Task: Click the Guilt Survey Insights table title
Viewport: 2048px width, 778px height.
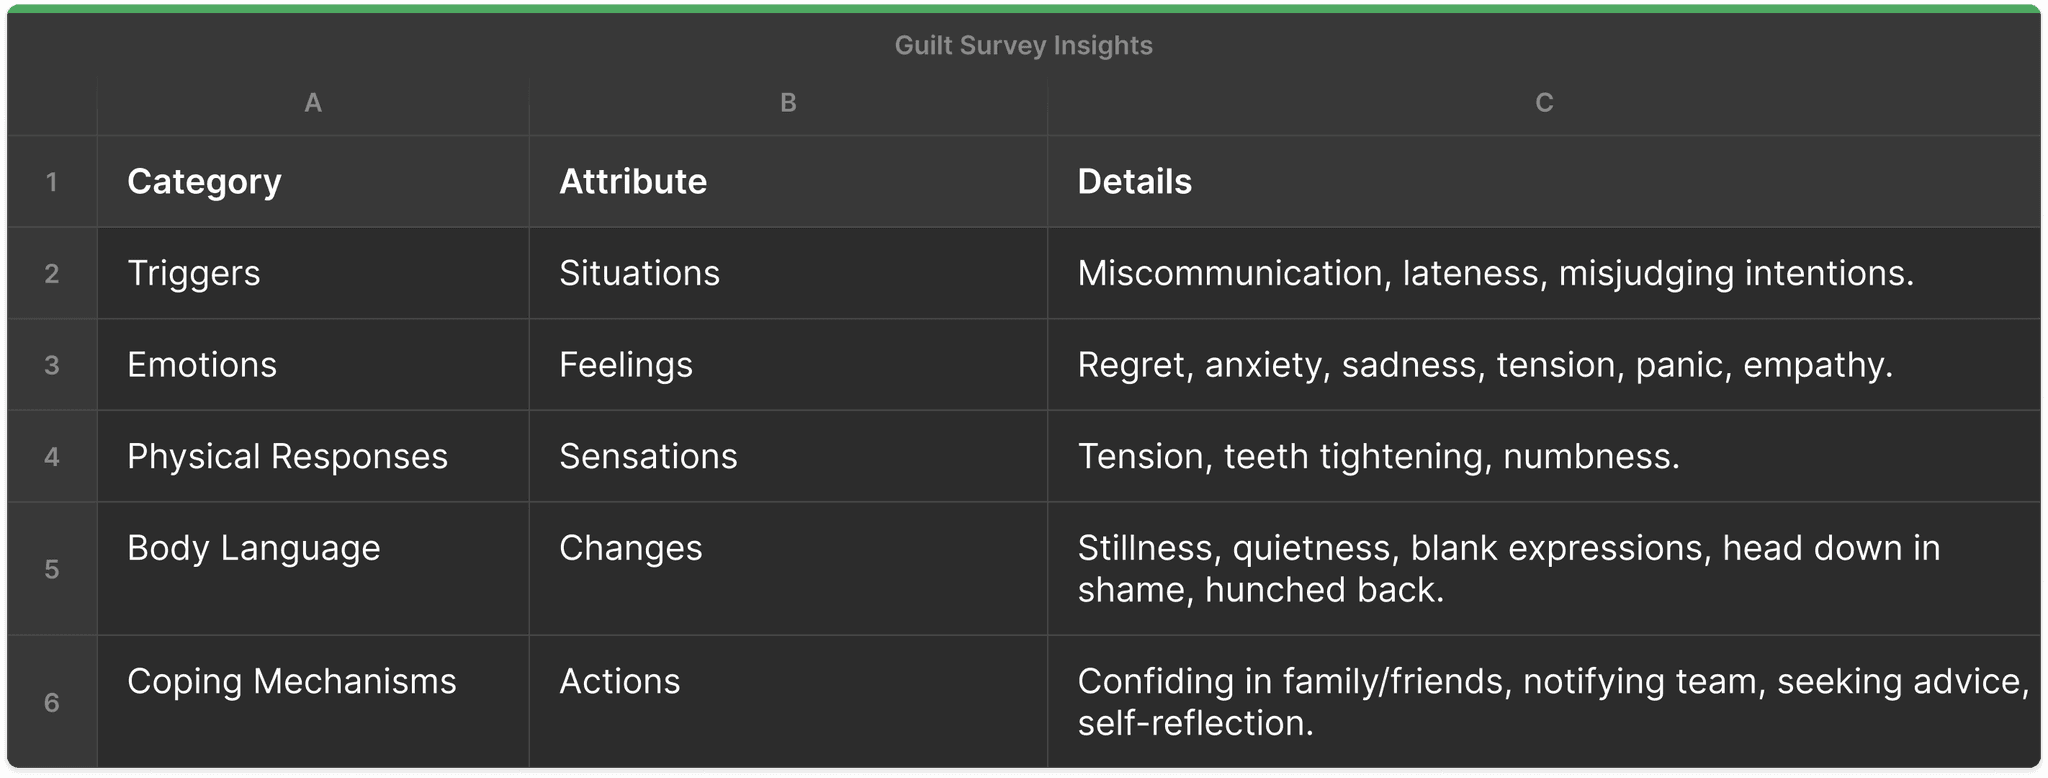Action: pos(1023,46)
